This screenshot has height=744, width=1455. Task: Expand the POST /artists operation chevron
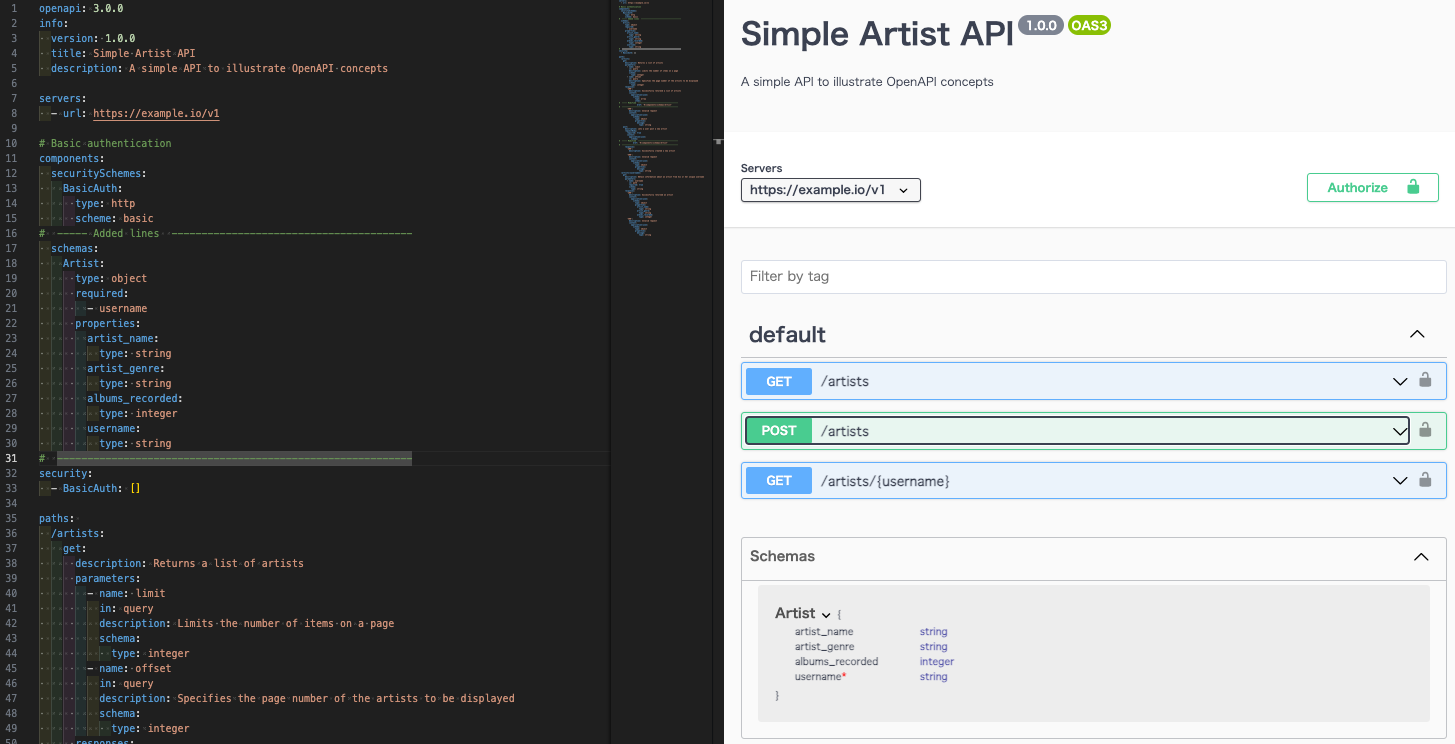[1400, 431]
